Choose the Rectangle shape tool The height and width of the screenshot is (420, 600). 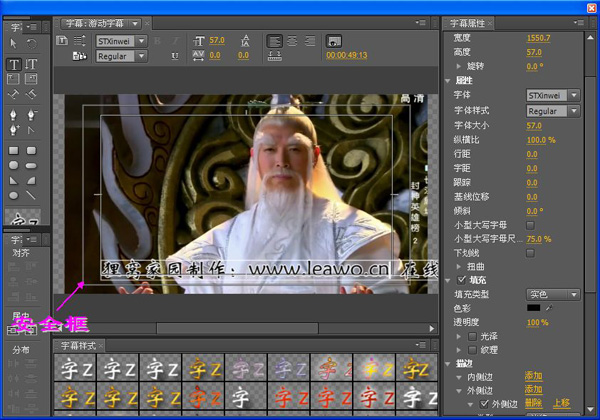(13, 150)
